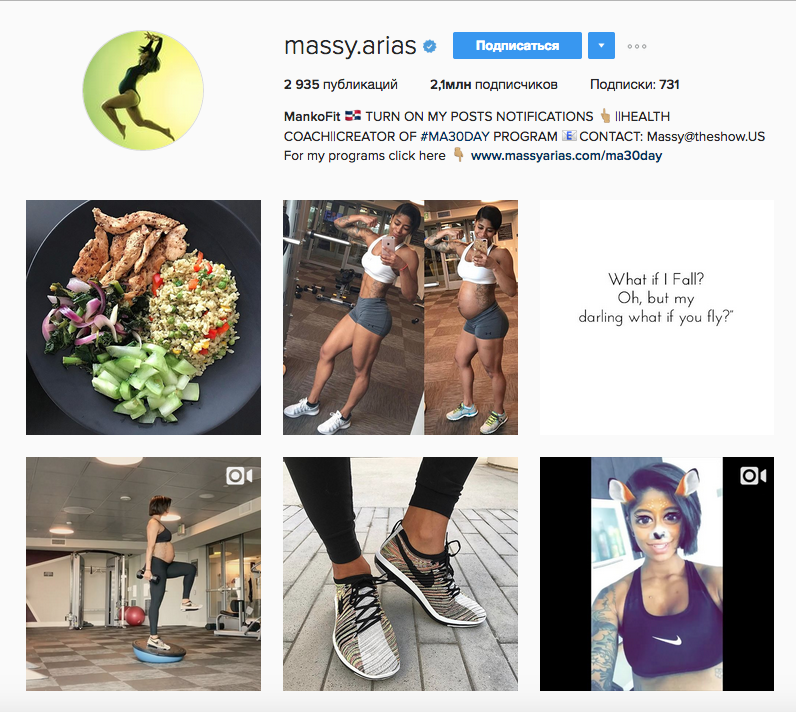The width and height of the screenshot is (796, 712).
Task: Open the gym mirror selfie comparison post
Action: [401, 317]
